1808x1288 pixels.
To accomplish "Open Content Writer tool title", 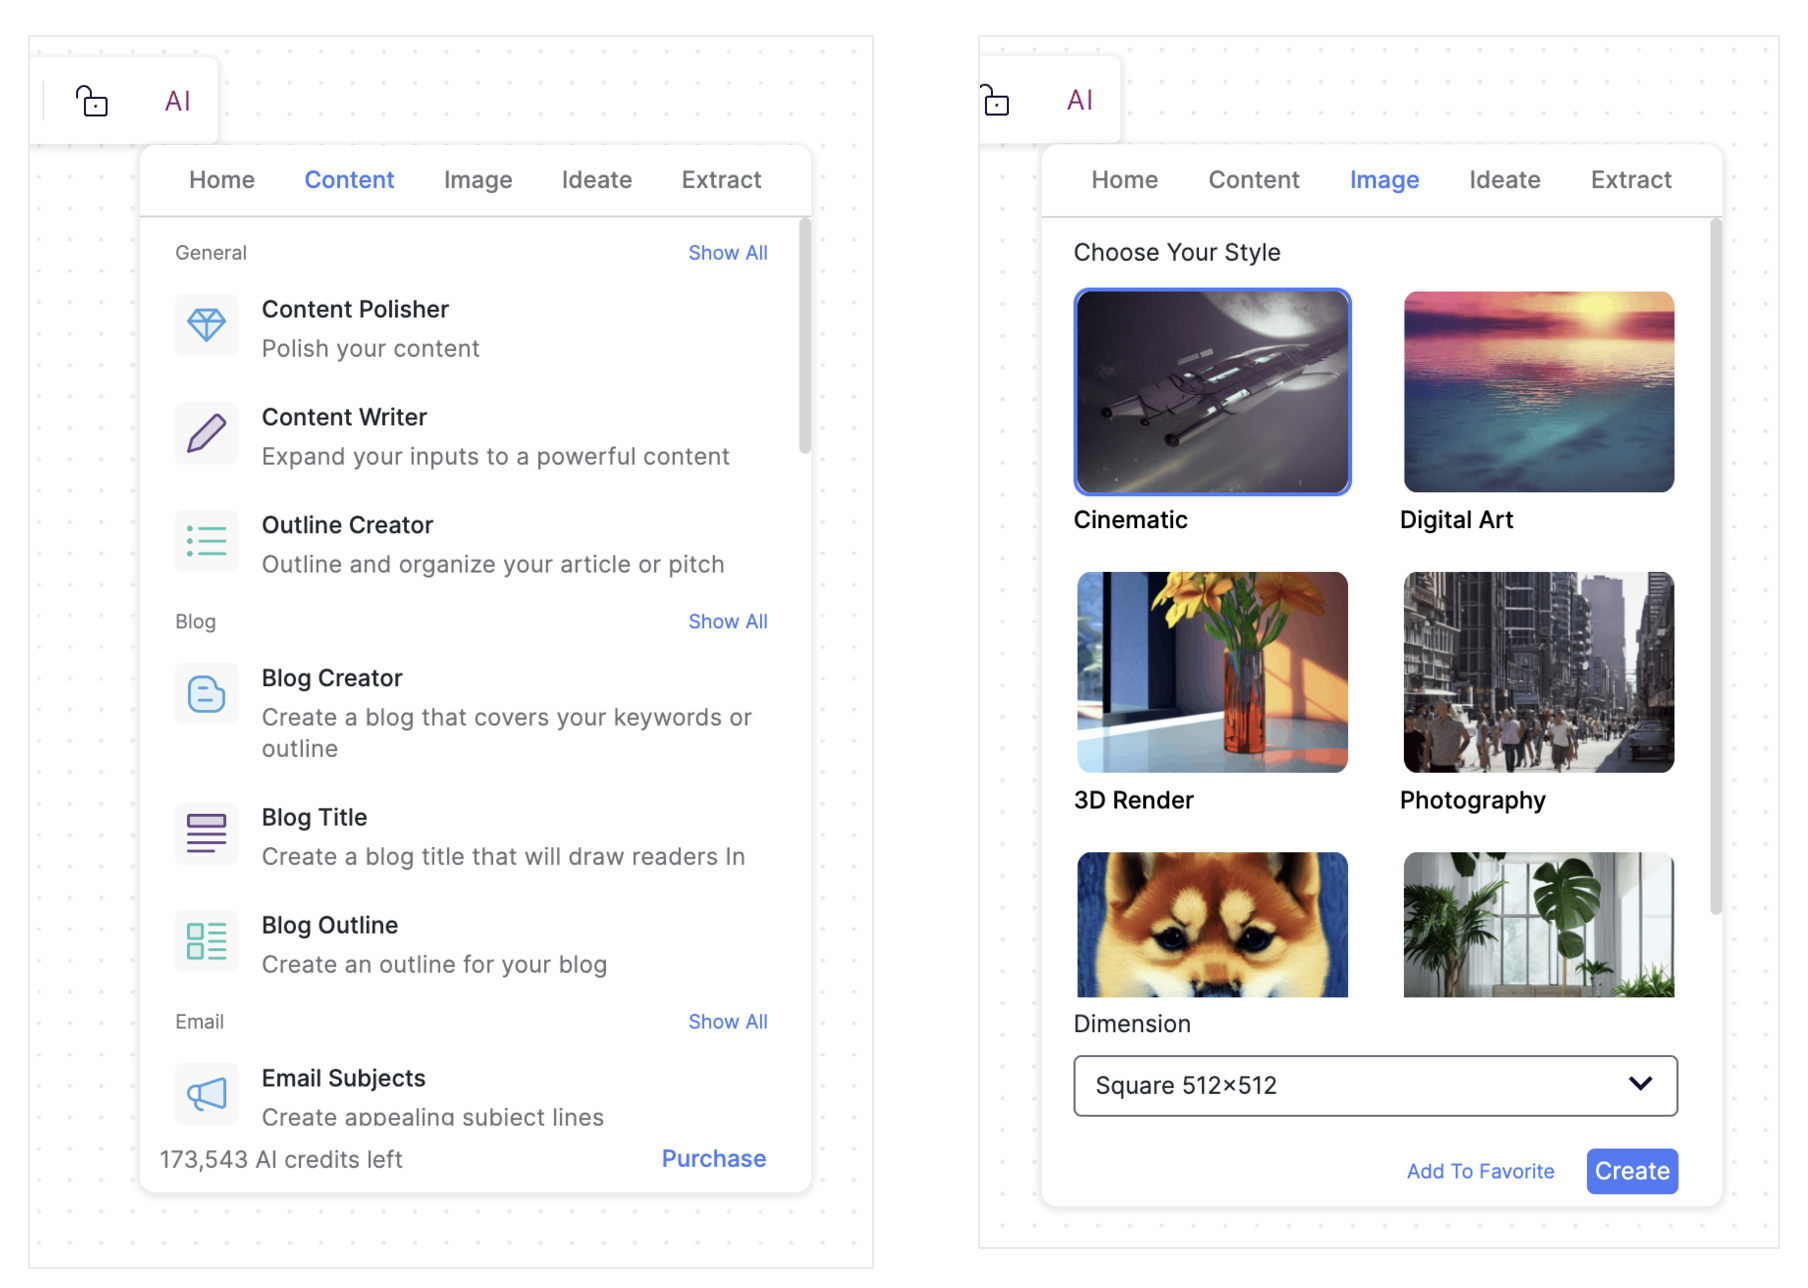I will [x=344, y=418].
